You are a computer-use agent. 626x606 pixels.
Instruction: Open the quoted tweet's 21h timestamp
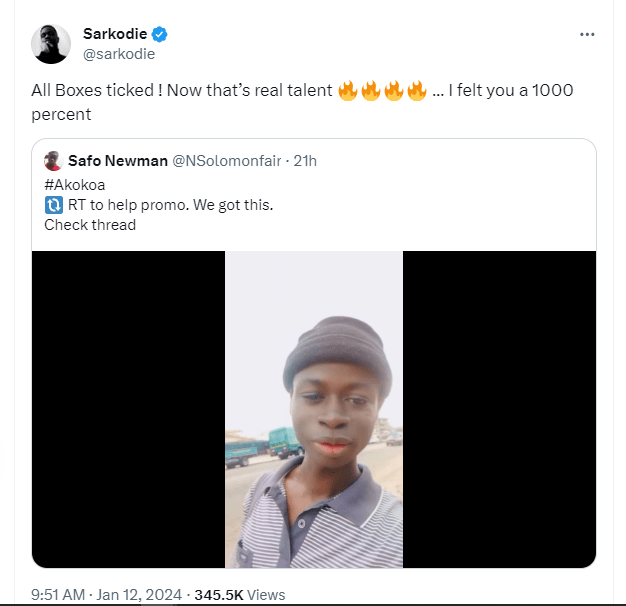click(305, 161)
